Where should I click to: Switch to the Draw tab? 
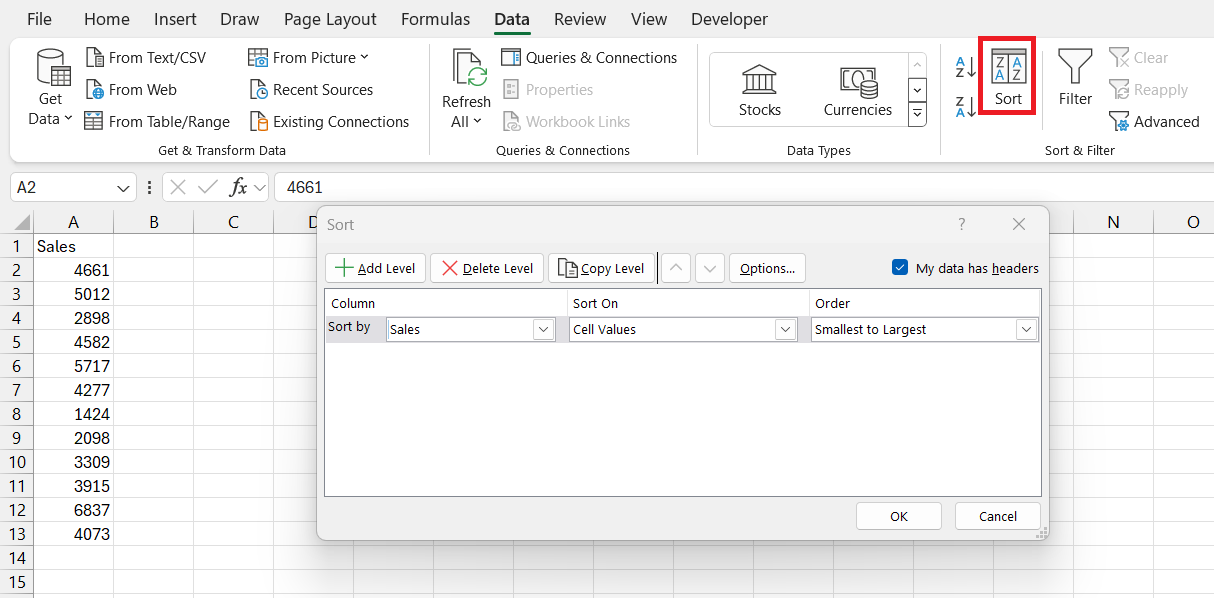(239, 19)
